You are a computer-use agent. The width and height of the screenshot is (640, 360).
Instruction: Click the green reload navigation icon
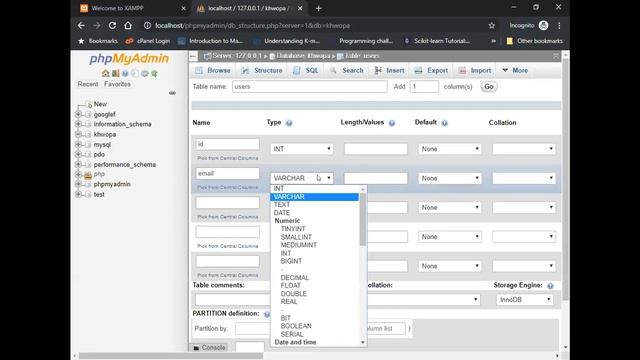point(154,73)
